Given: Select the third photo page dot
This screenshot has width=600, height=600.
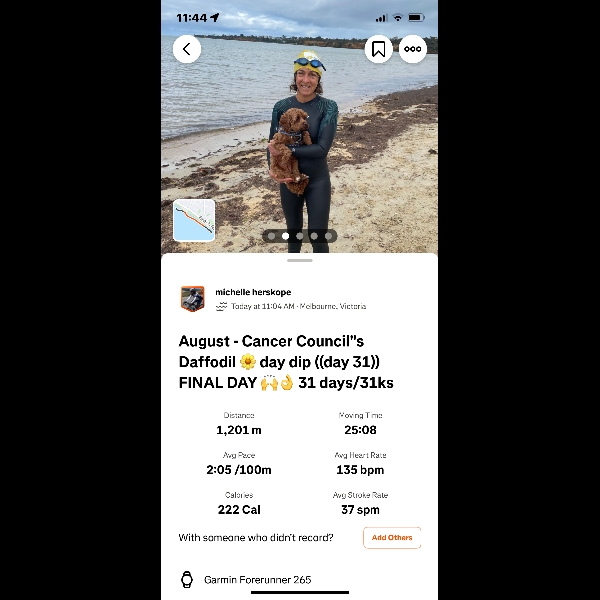Looking at the screenshot, I should [x=300, y=236].
